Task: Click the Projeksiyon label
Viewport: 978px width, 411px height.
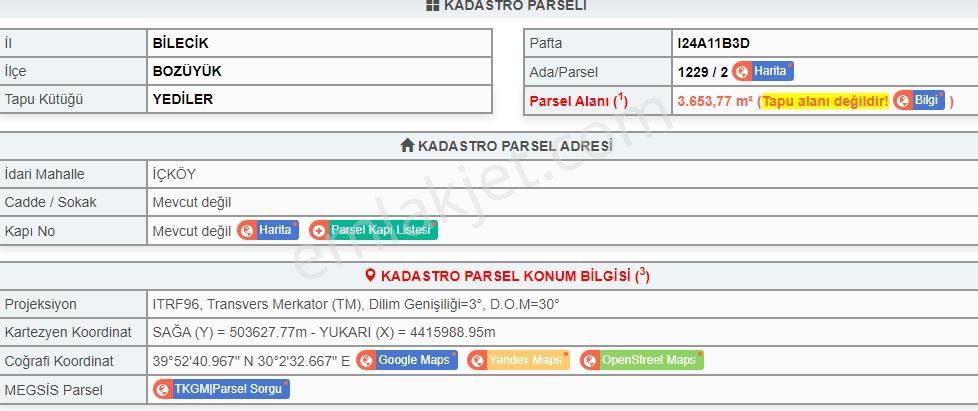Action: click(x=41, y=304)
